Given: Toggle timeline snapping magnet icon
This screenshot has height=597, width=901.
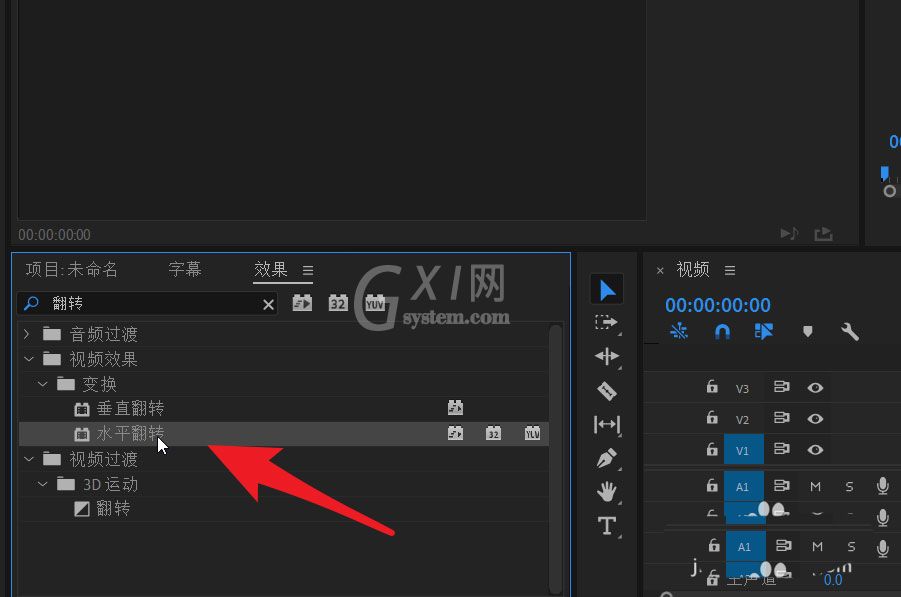Looking at the screenshot, I should point(722,332).
